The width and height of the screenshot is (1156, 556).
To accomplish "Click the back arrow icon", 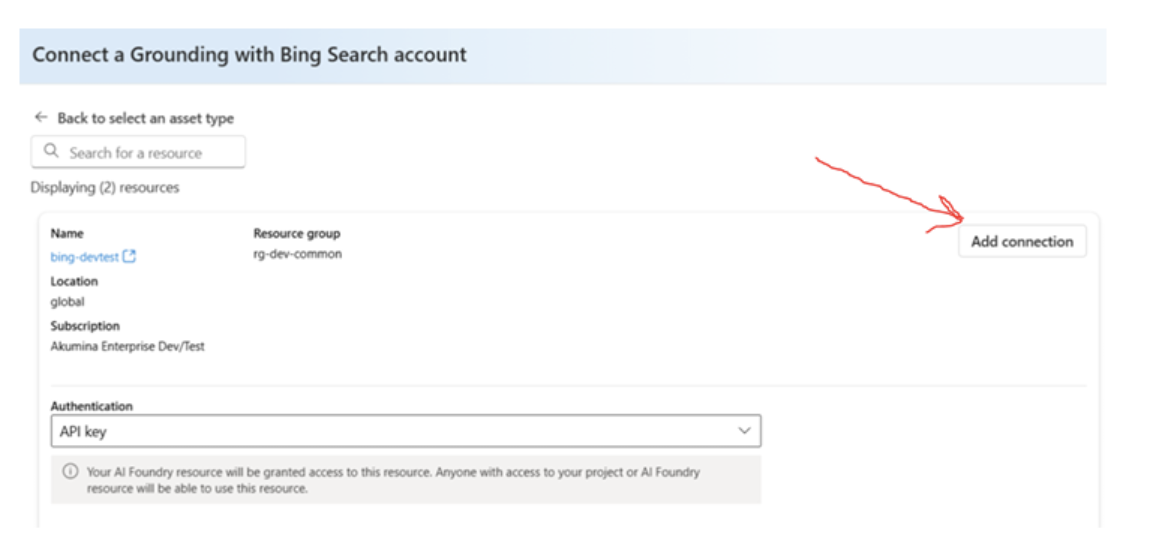I will pyautogui.click(x=41, y=117).
